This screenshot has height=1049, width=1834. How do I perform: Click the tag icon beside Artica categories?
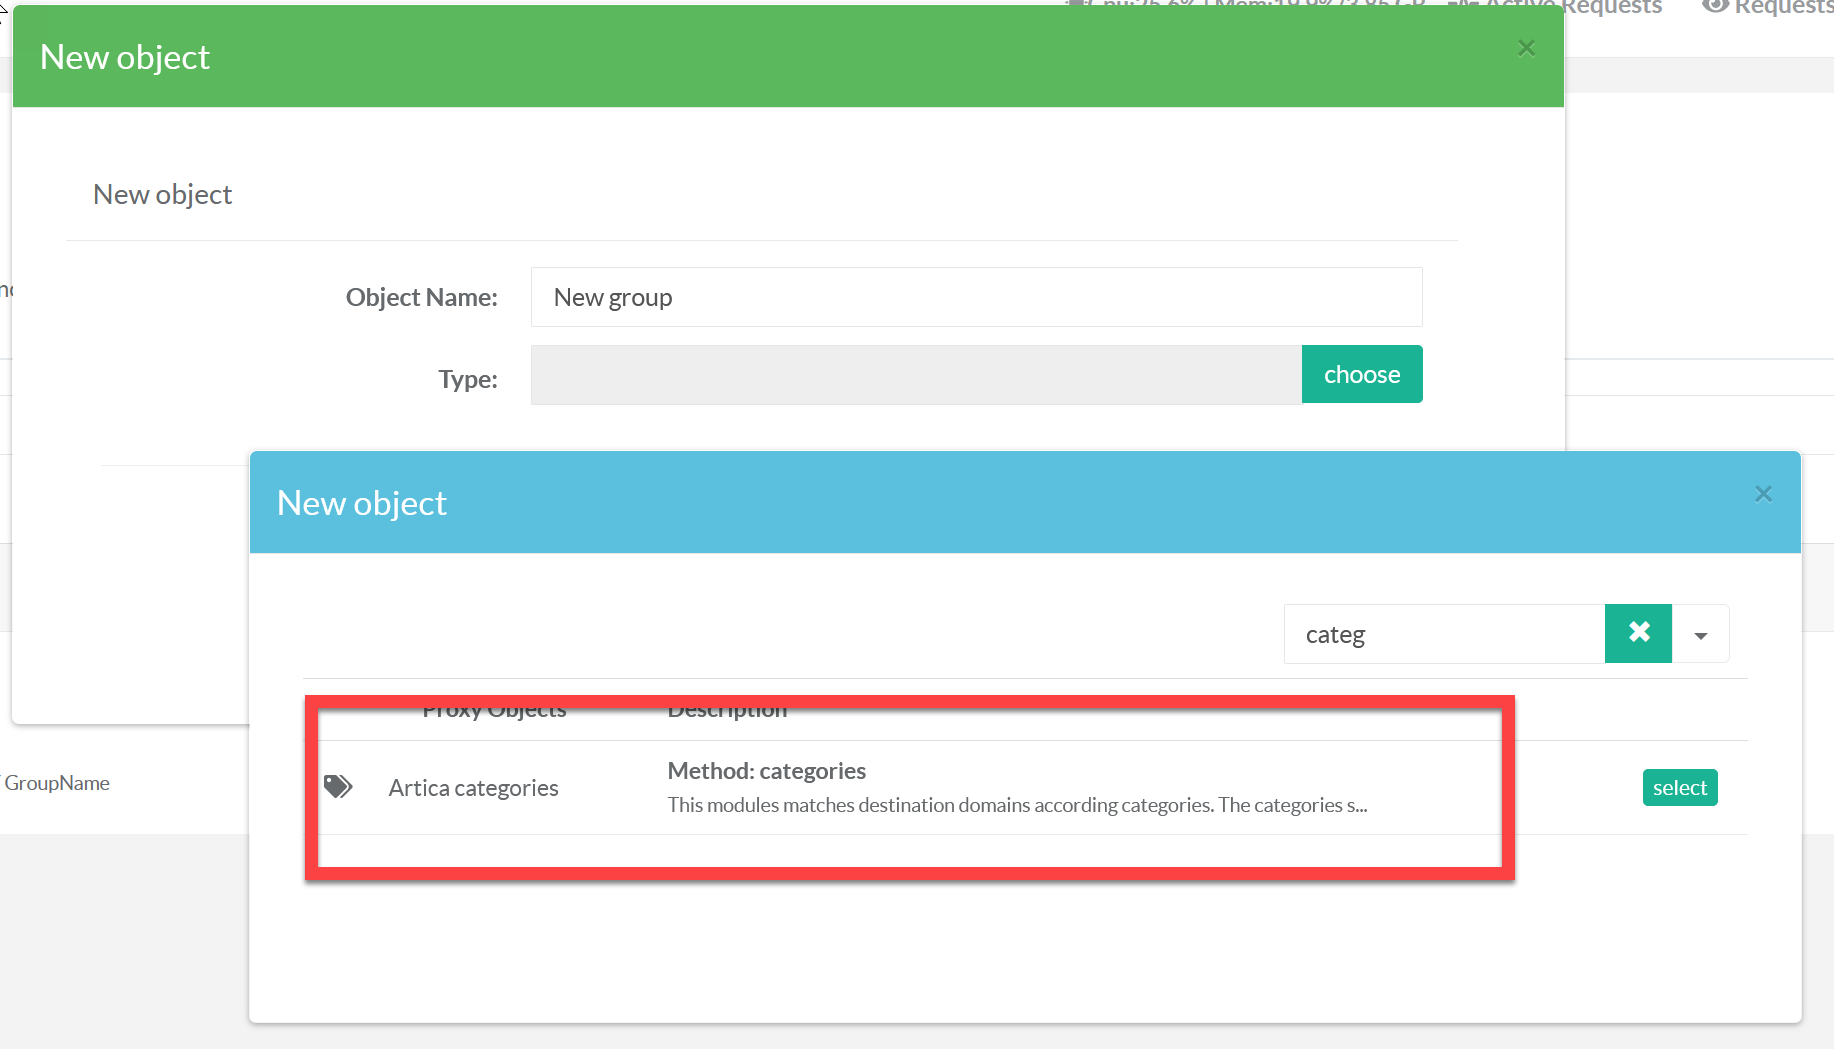click(x=338, y=787)
